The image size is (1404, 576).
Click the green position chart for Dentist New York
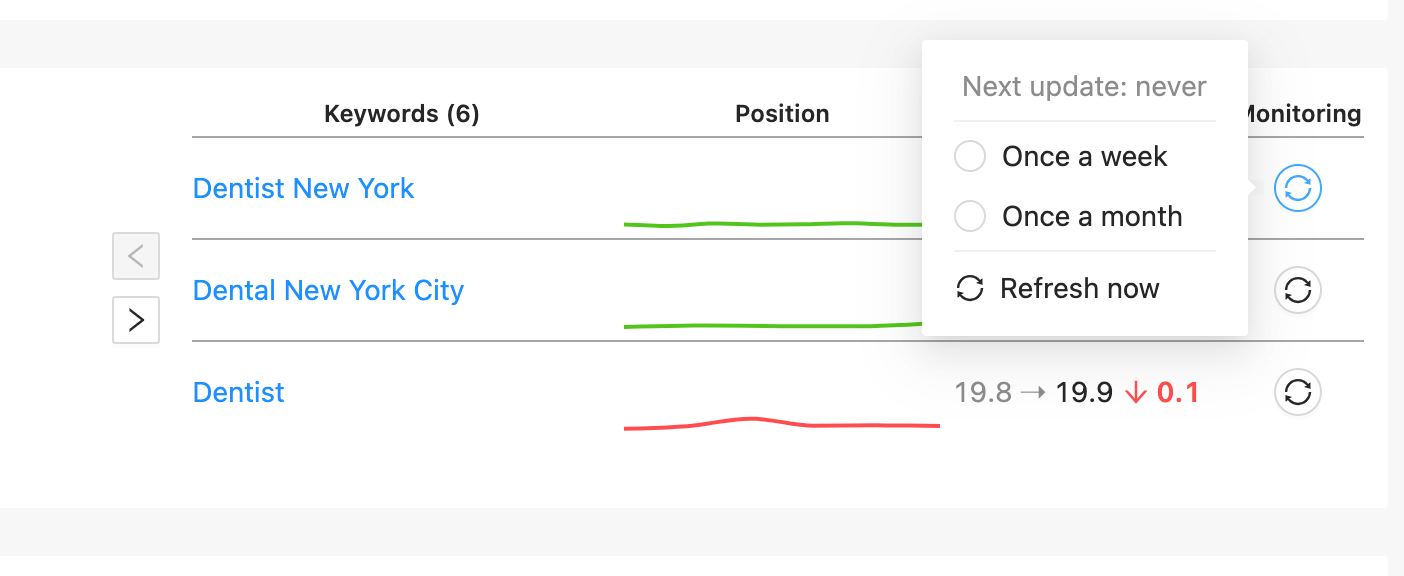tap(770, 224)
